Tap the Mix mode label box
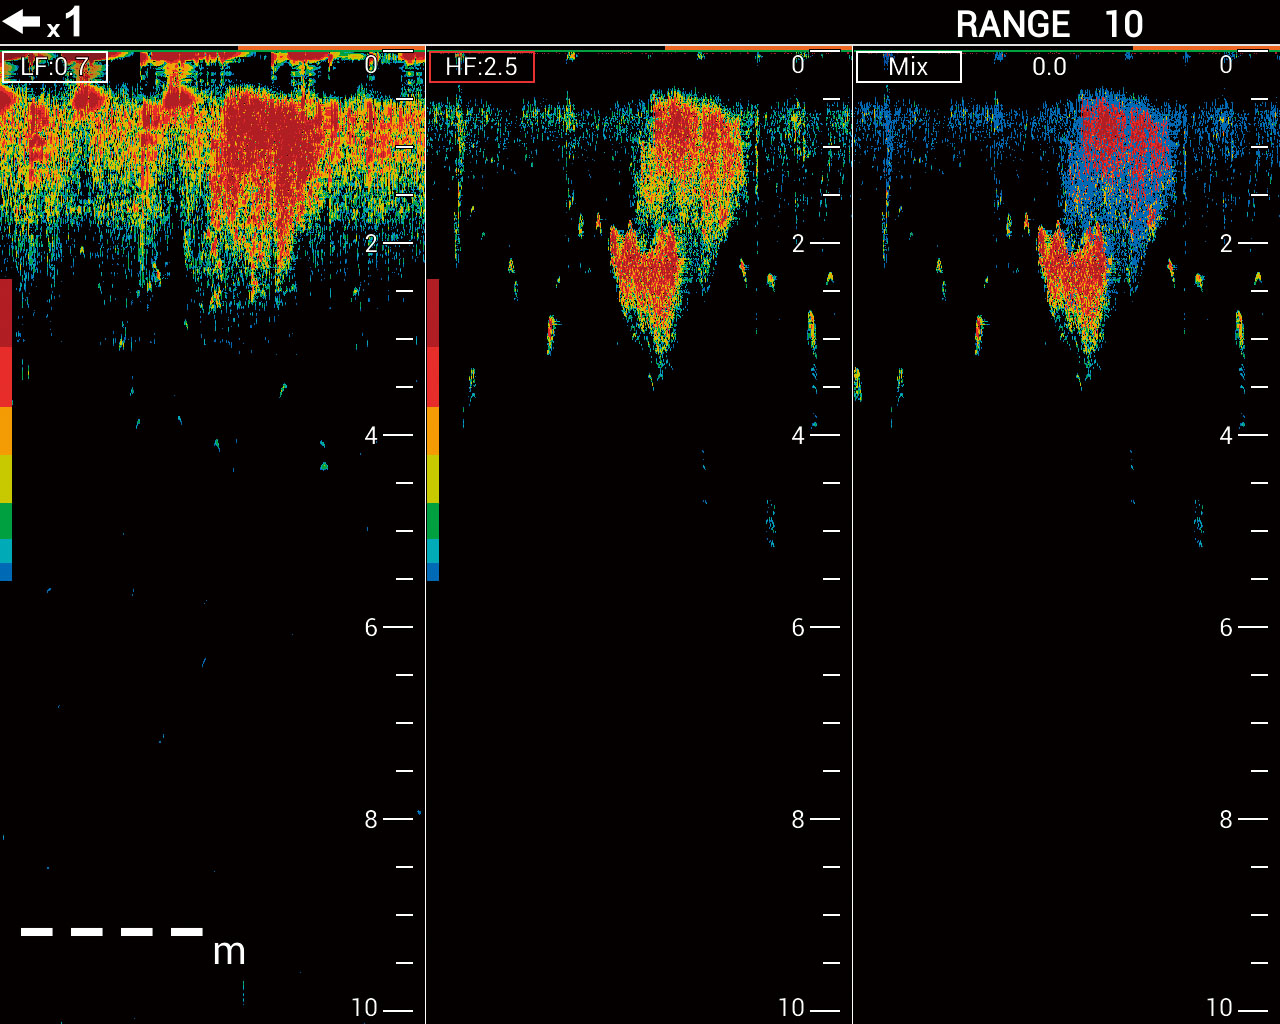This screenshot has height=1024, width=1280. pyautogui.click(x=908, y=67)
